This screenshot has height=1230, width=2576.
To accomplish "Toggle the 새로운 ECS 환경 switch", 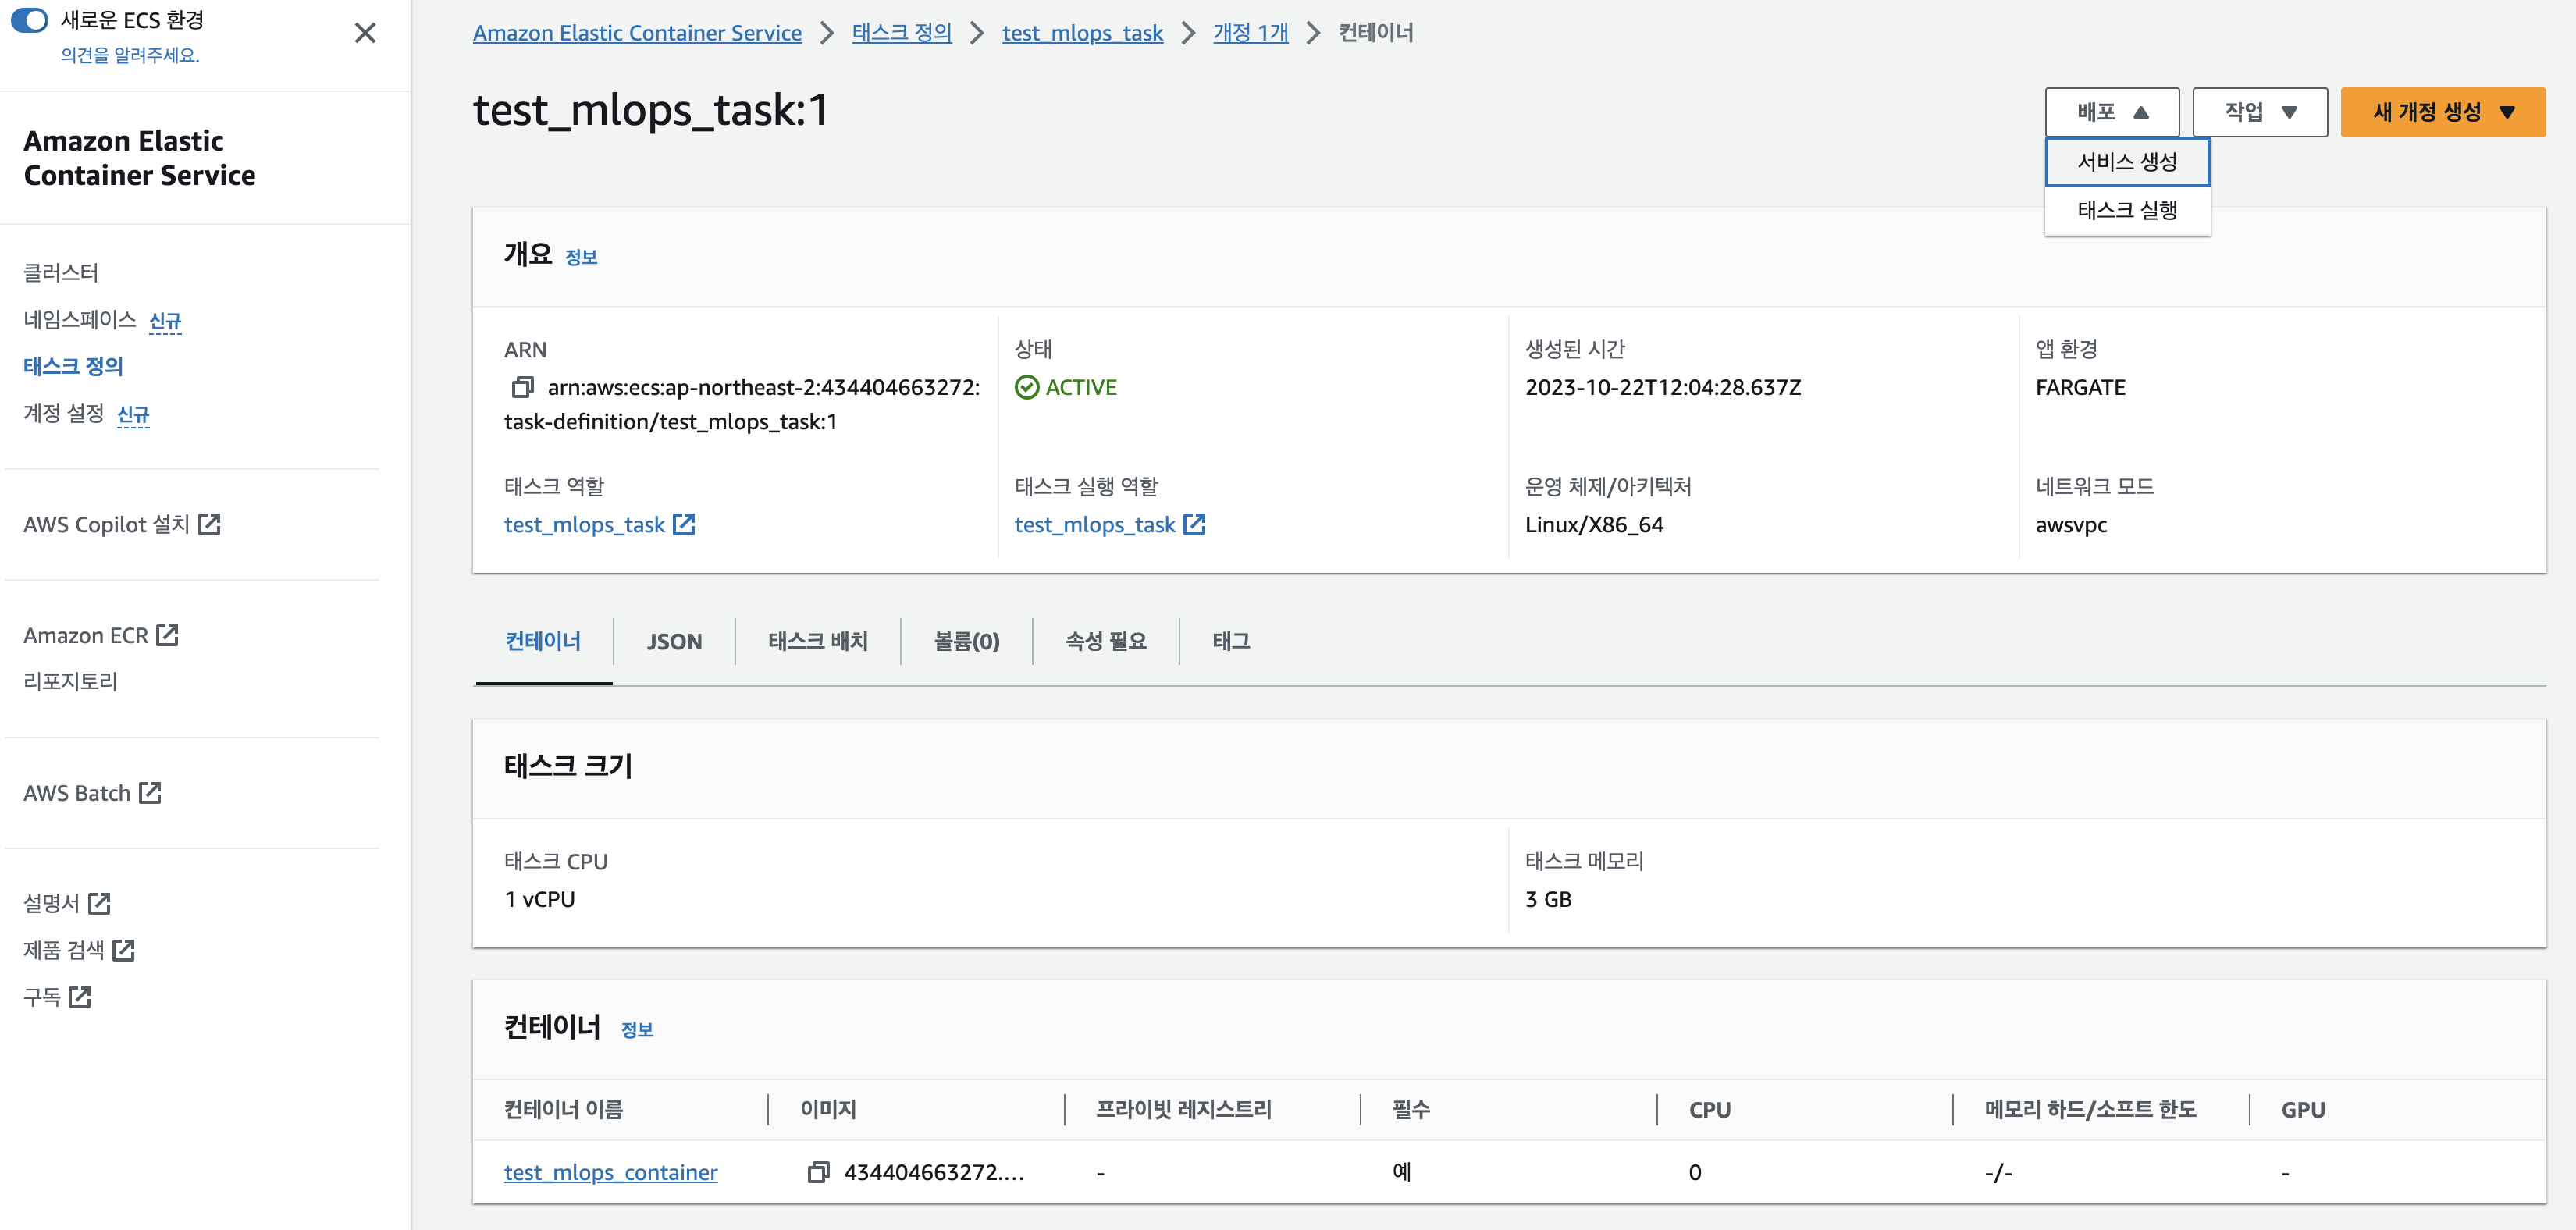I will tap(30, 20).
